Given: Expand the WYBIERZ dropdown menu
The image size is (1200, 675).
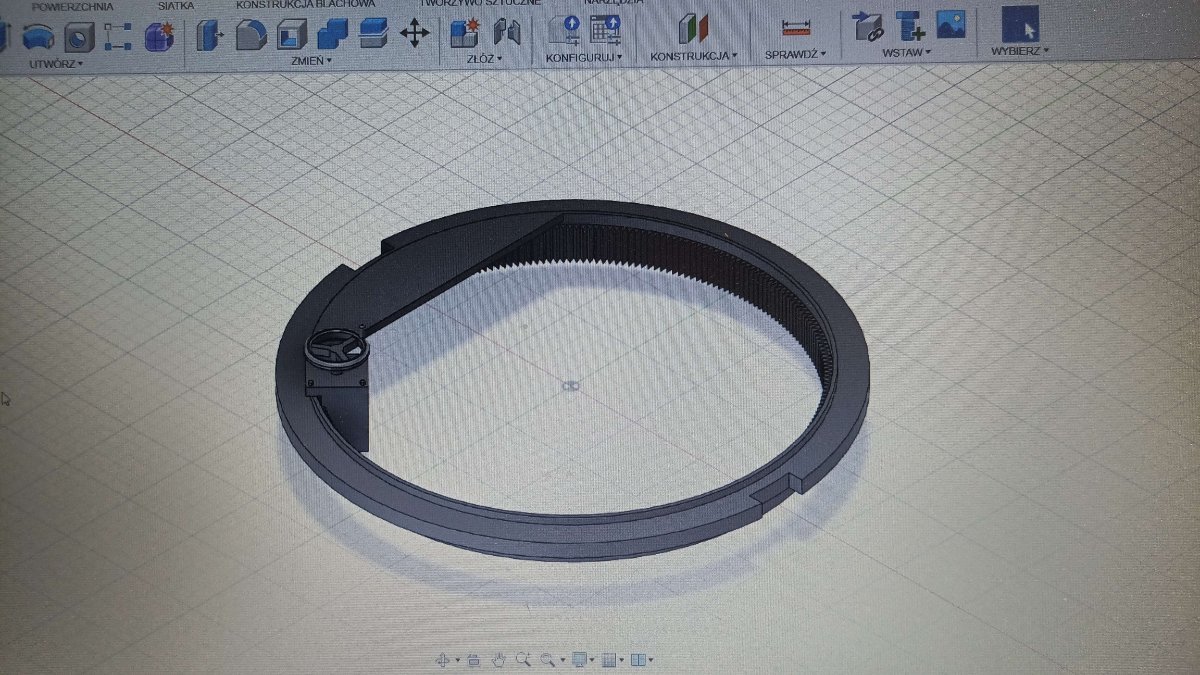Looking at the screenshot, I should (x=1020, y=50).
